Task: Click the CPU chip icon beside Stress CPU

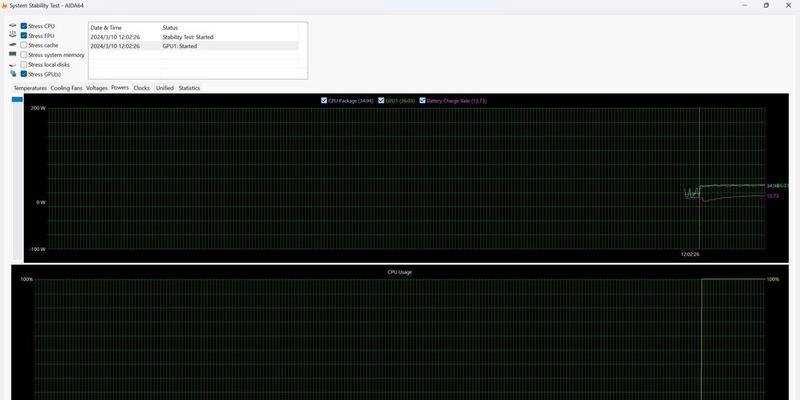Action: 13,26
